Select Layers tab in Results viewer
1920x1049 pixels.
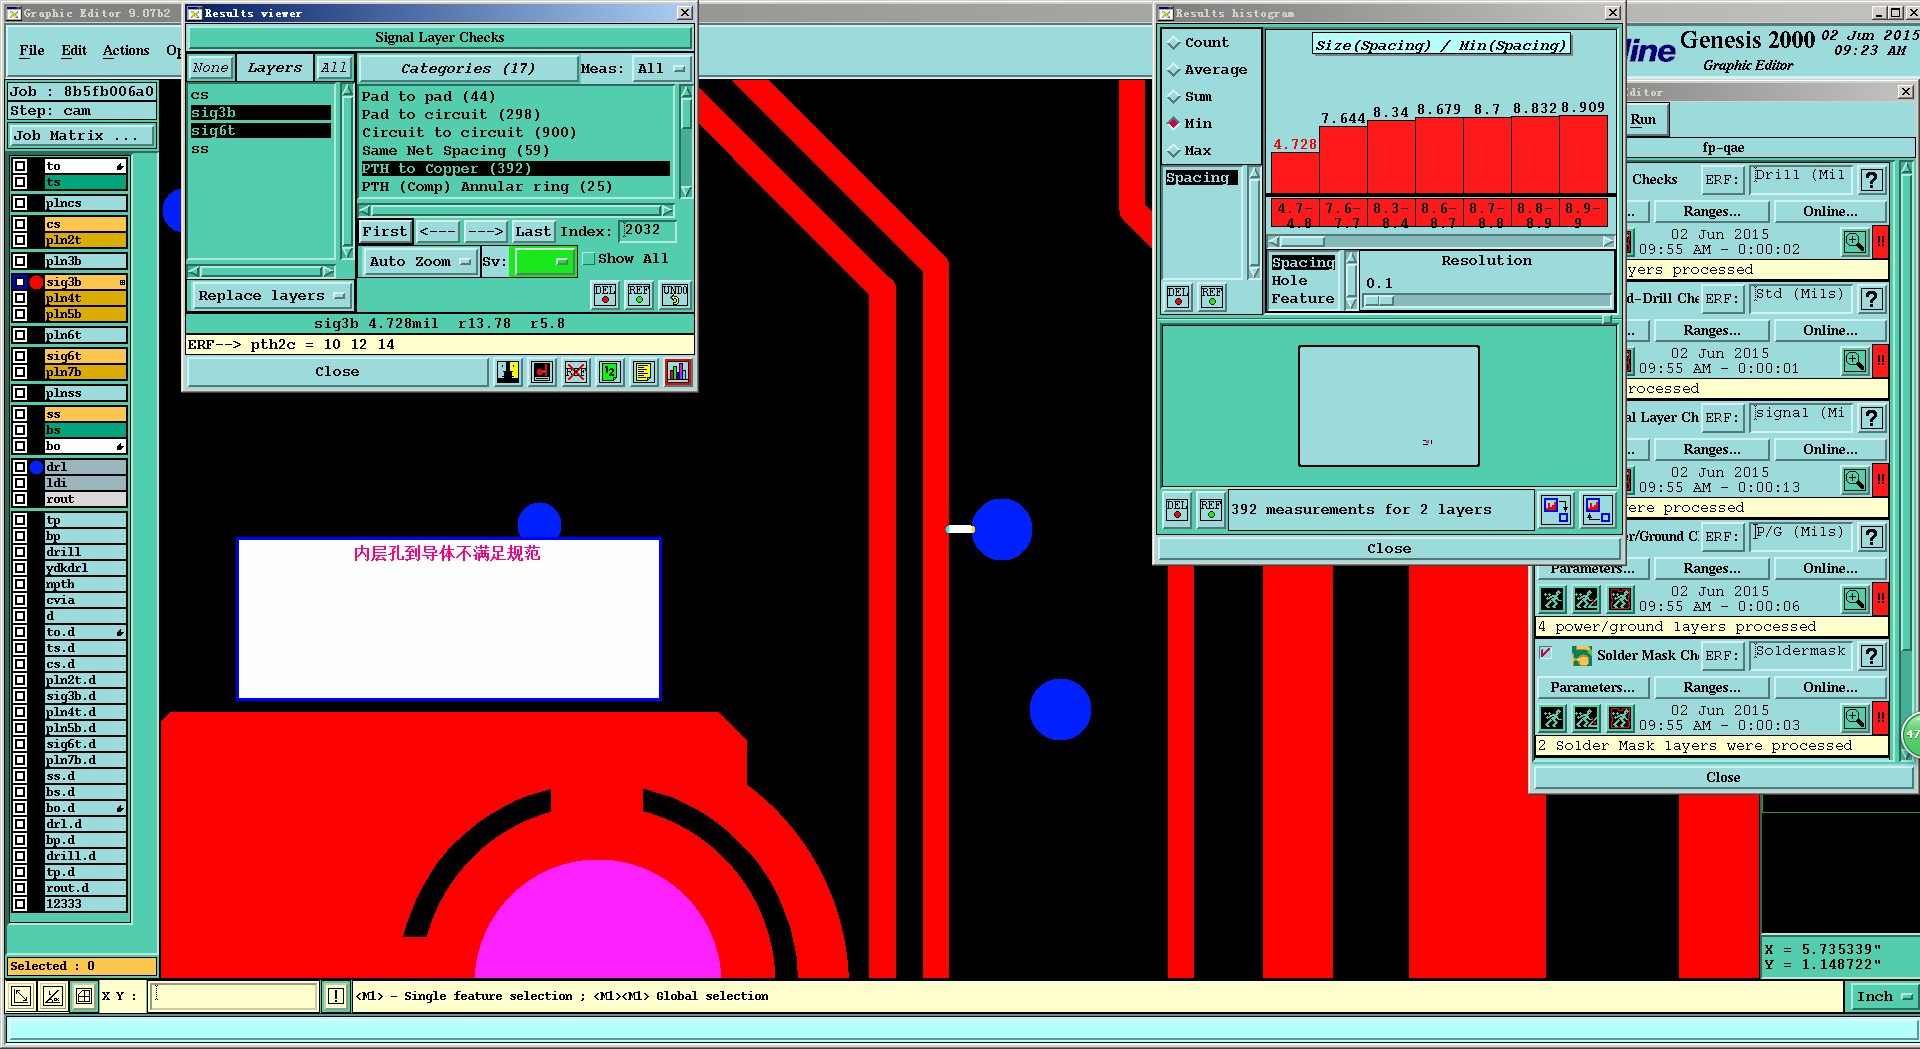[275, 68]
